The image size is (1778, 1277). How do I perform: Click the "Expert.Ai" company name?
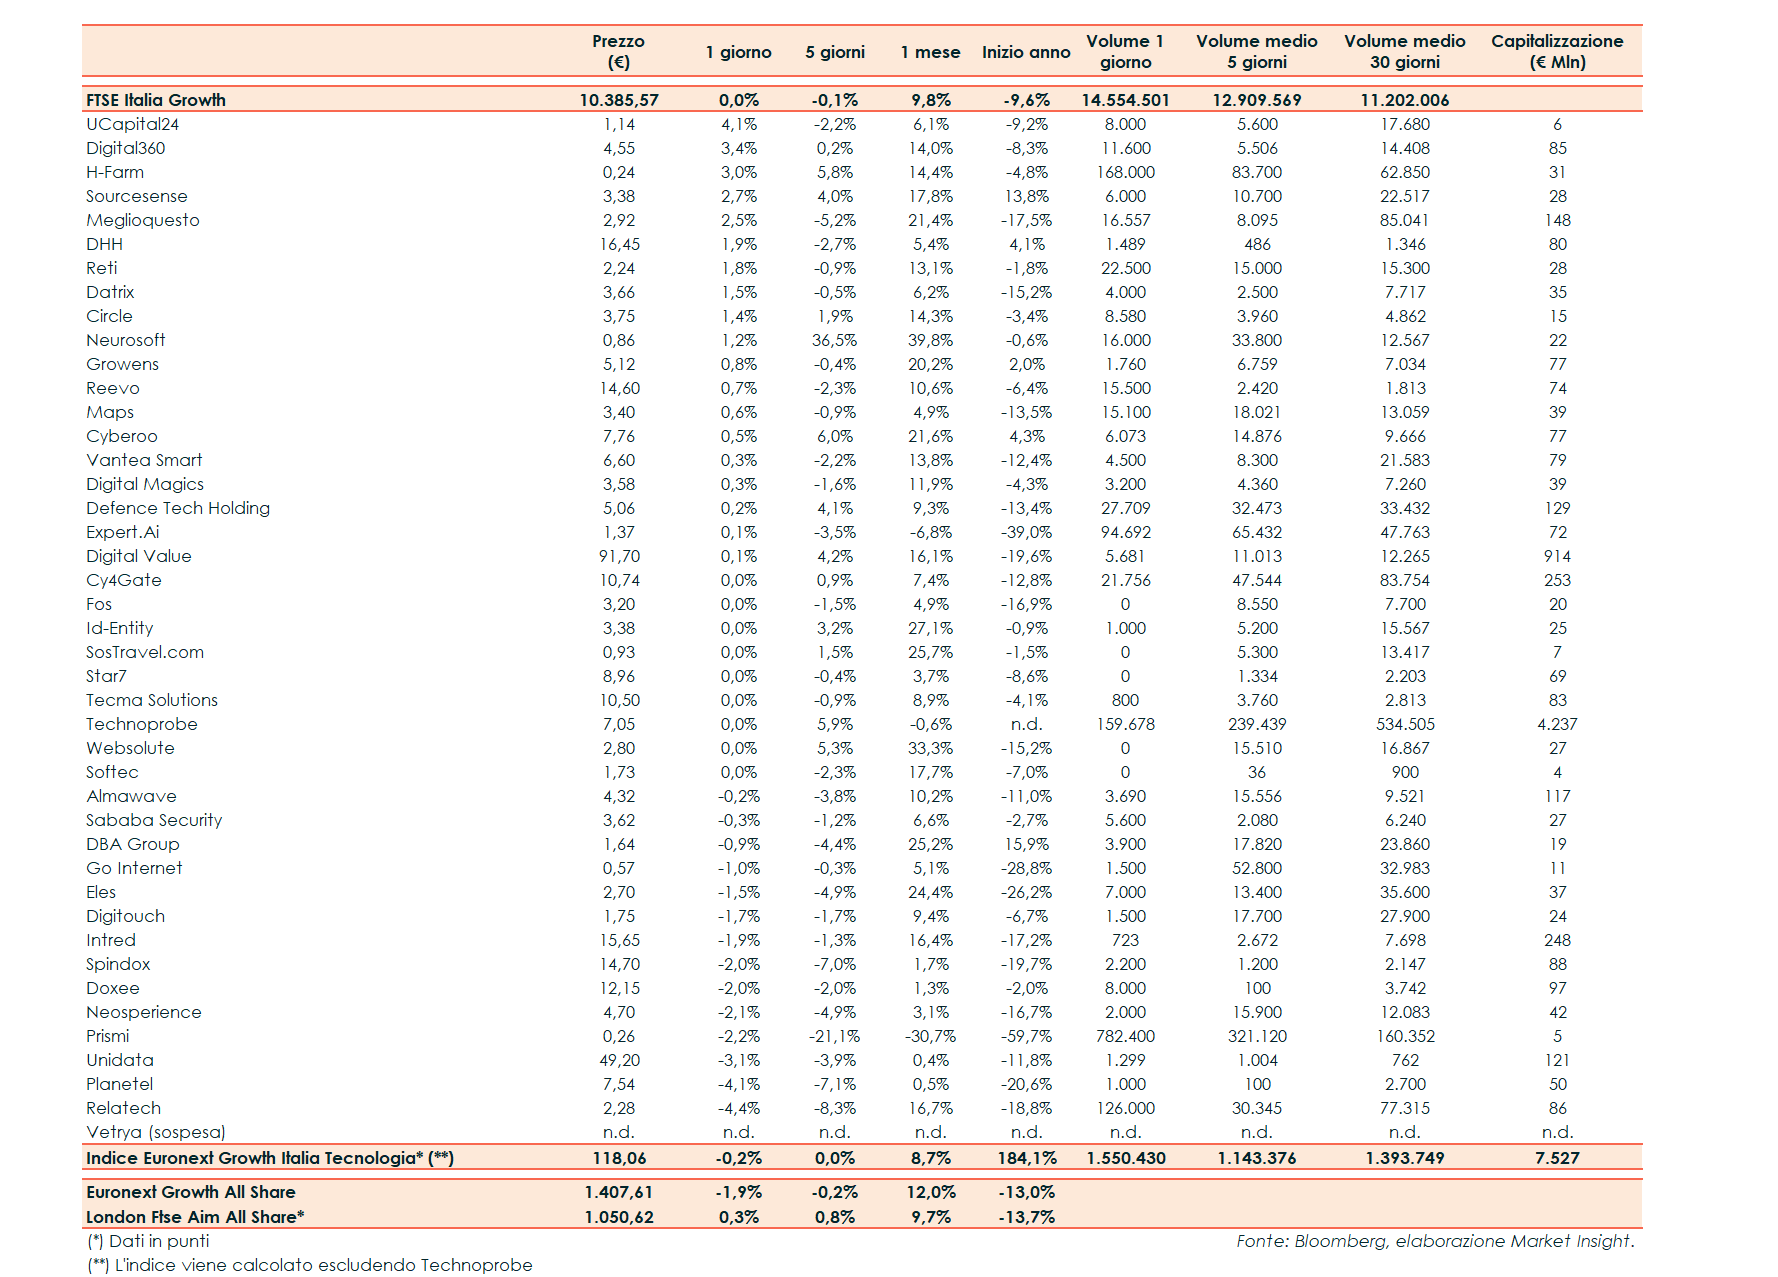coord(123,532)
